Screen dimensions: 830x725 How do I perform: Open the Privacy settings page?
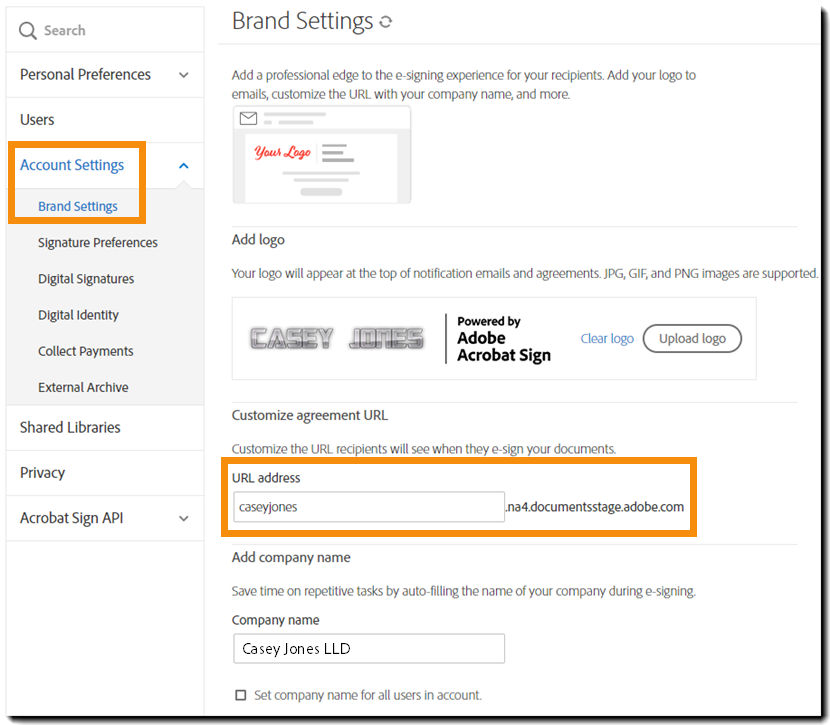click(42, 472)
